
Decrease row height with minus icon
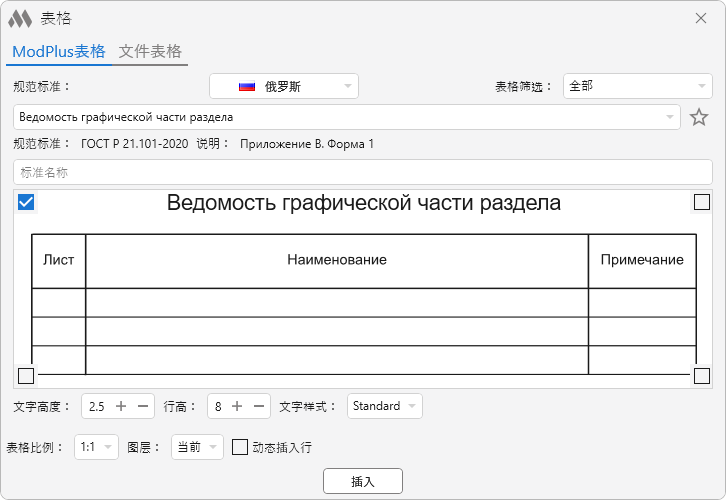tap(259, 406)
